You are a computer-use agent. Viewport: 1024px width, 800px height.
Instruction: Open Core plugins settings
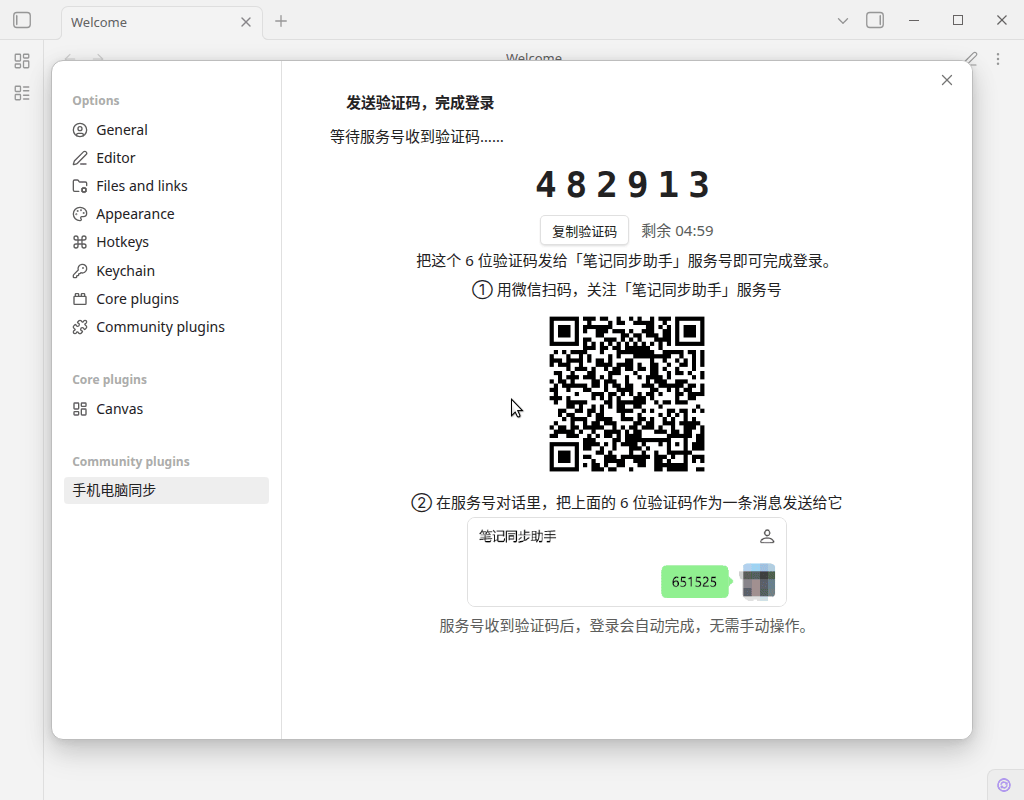tap(166, 299)
